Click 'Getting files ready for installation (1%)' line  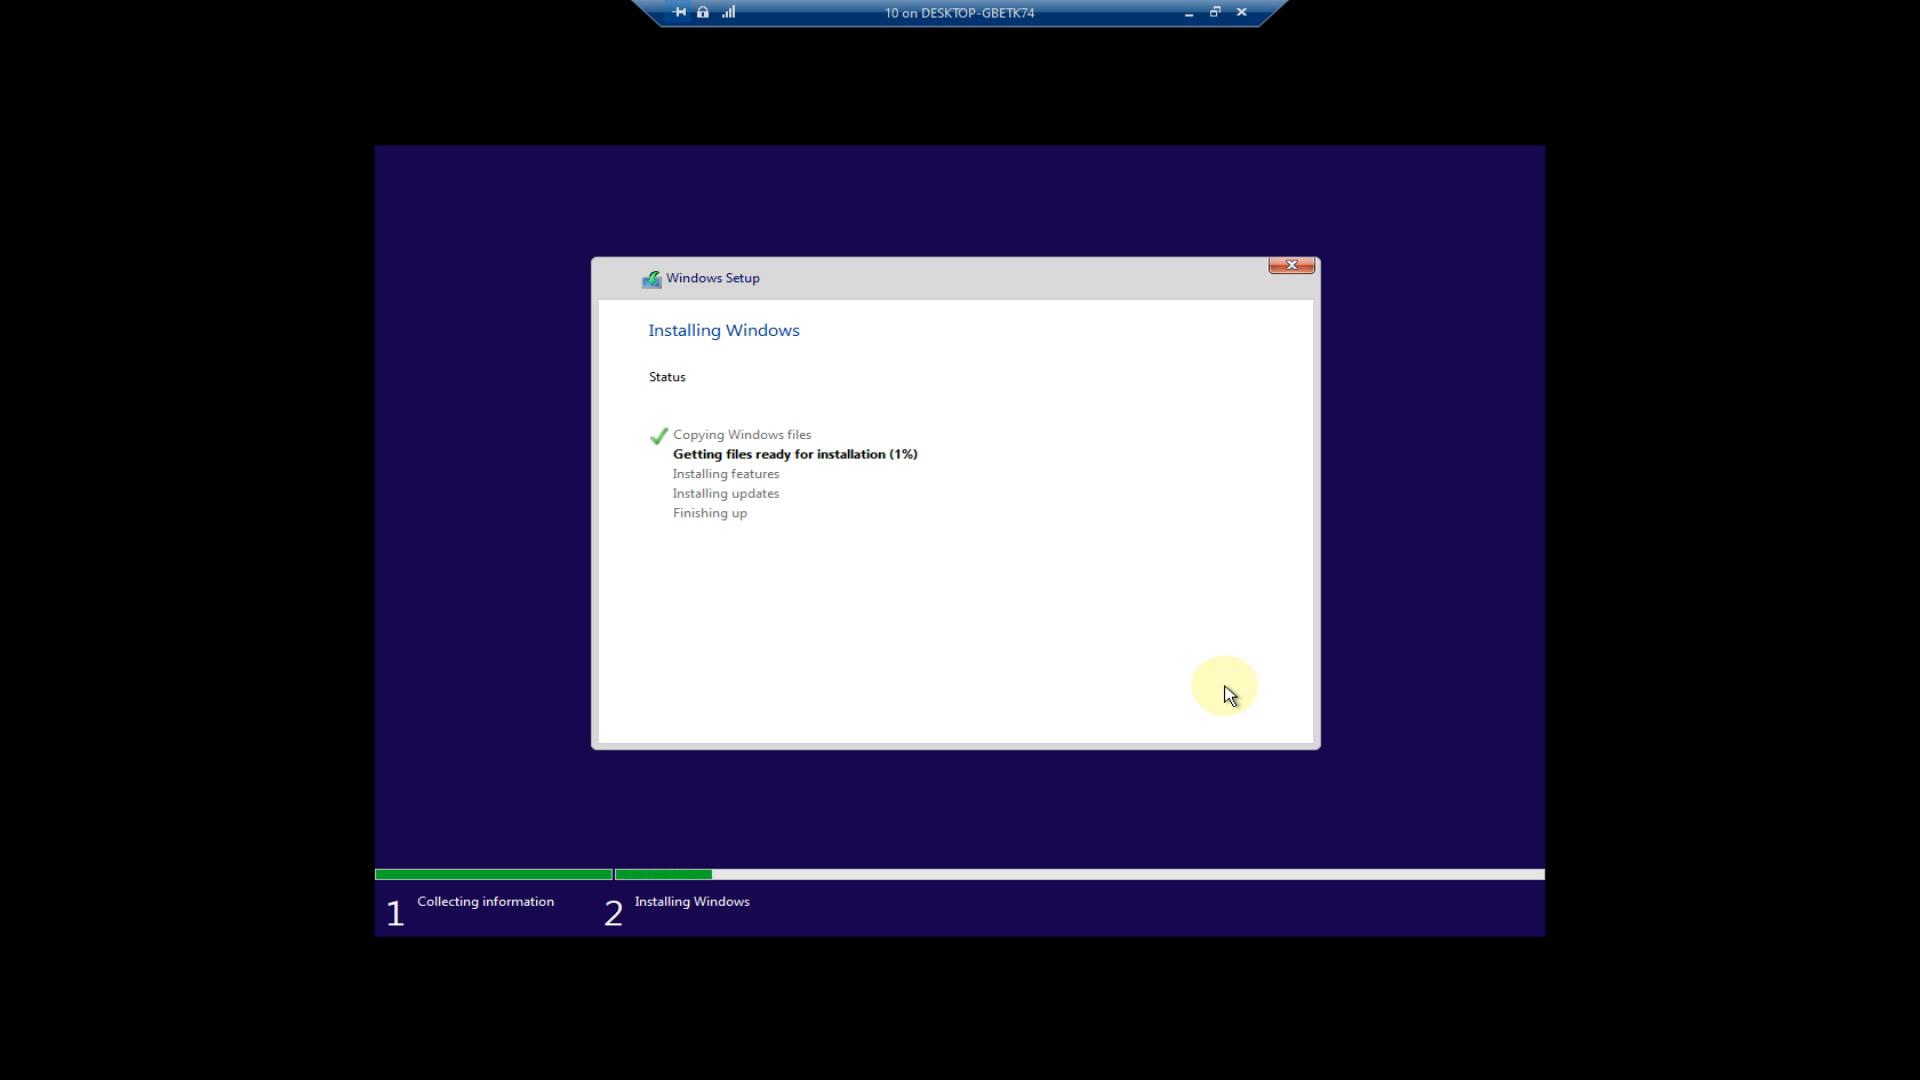click(795, 454)
